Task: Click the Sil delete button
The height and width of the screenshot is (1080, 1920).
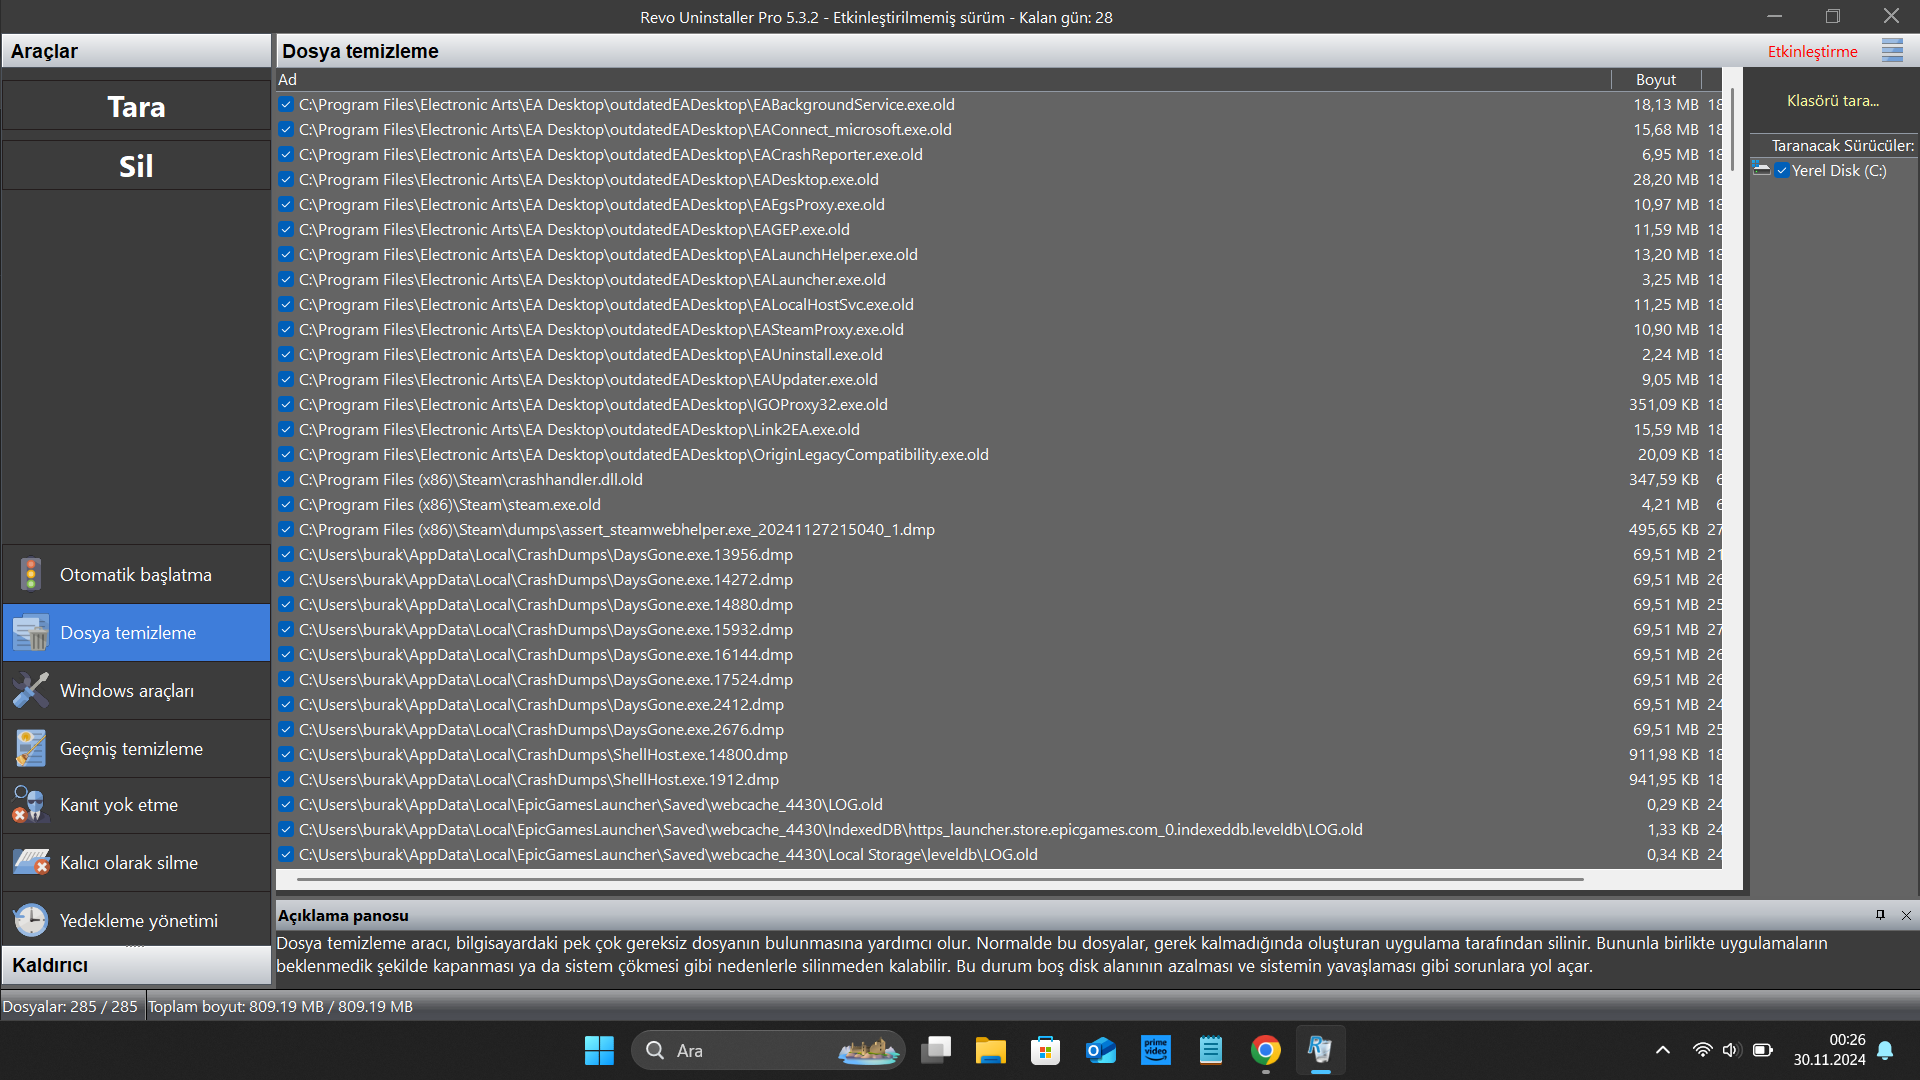Action: [x=136, y=166]
